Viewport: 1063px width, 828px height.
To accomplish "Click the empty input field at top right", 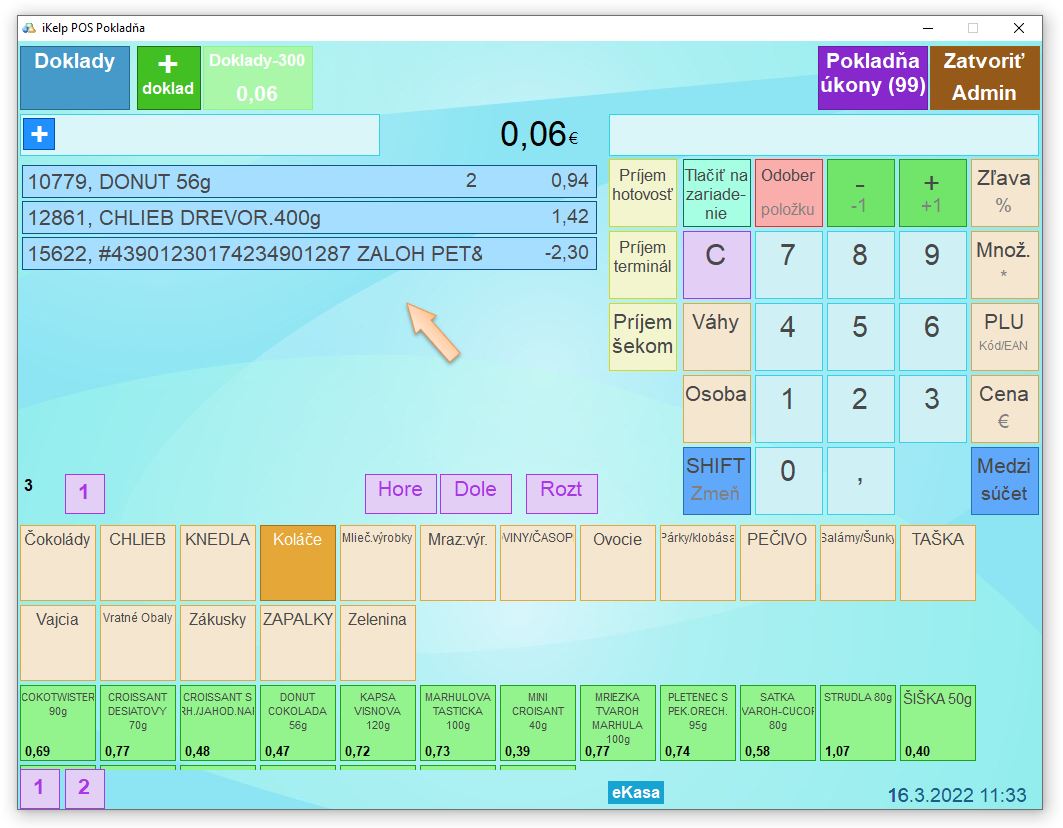I will 823,135.
